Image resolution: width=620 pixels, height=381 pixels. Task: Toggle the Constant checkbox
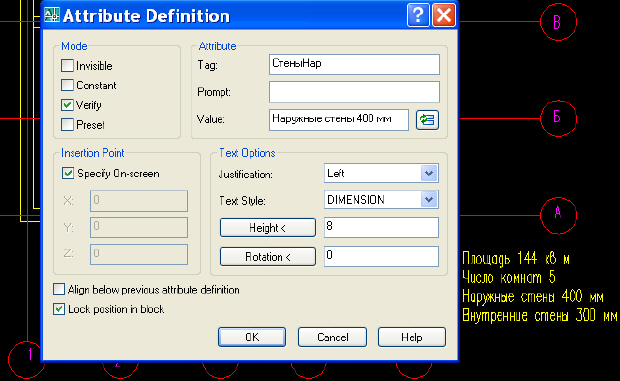pos(67,85)
